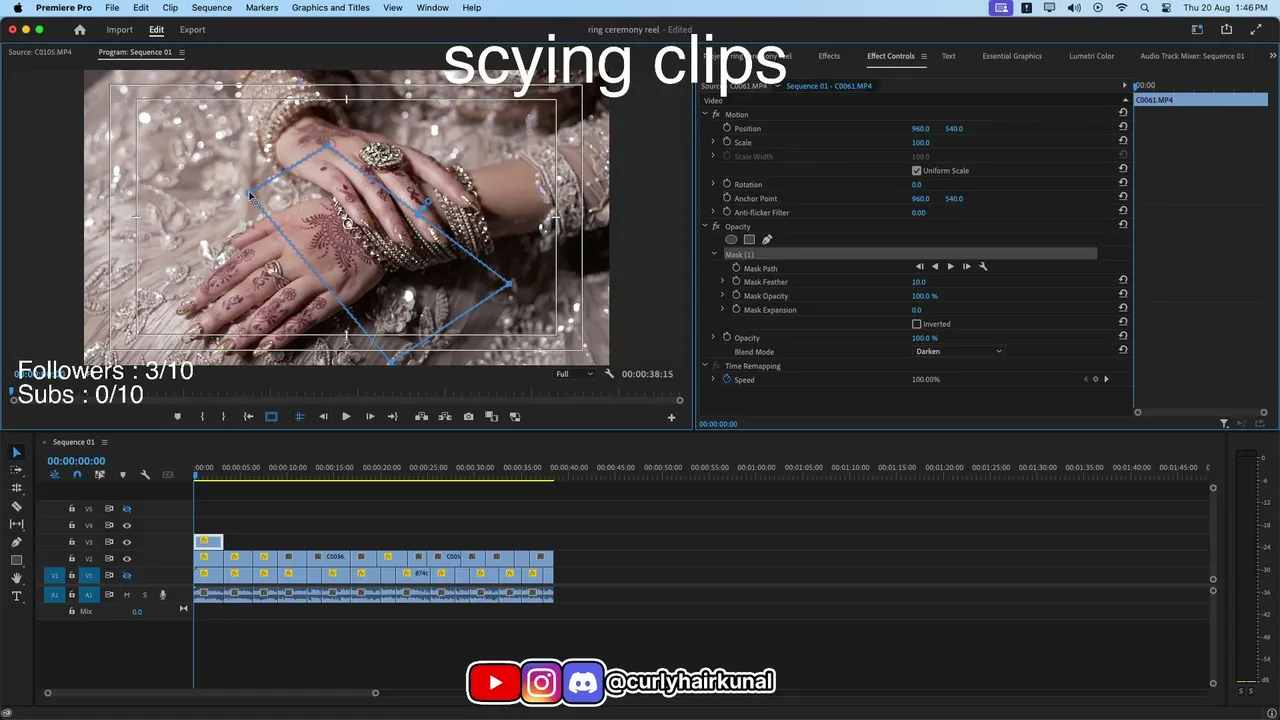Click the timeline timecode 00:00:00:00
The image size is (1280, 720).
76,461
